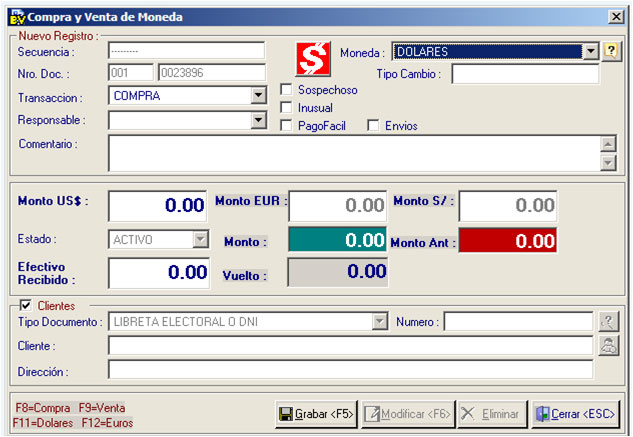Screen dimensions: 633x437
Task: Click the Nro. Doc. number field 0023896
Action: (x=212, y=73)
